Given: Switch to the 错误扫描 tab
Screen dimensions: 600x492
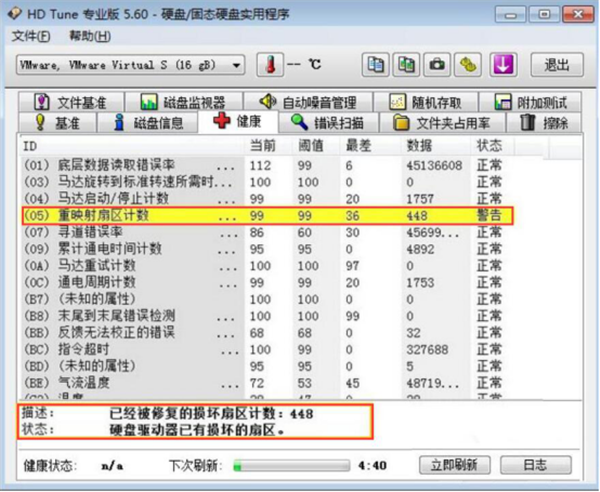Looking at the screenshot, I should coord(328,123).
